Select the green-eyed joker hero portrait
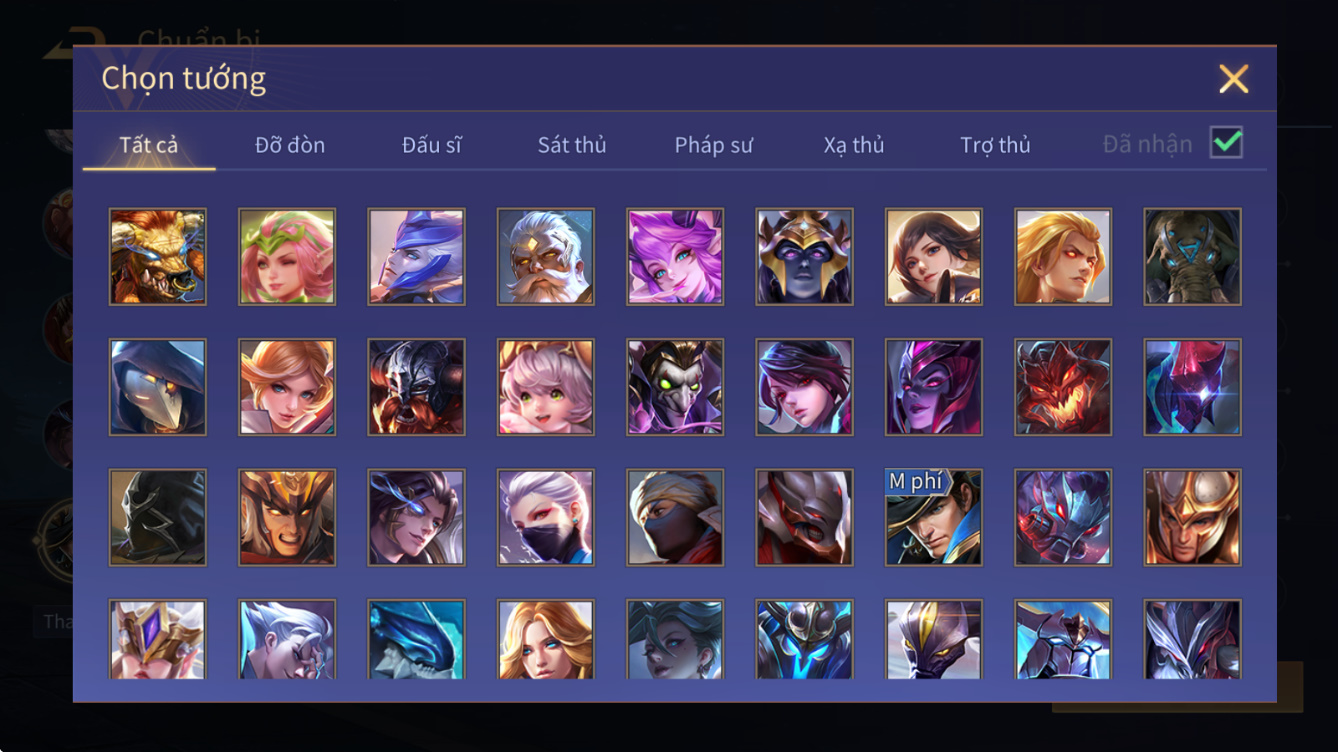 (675, 387)
